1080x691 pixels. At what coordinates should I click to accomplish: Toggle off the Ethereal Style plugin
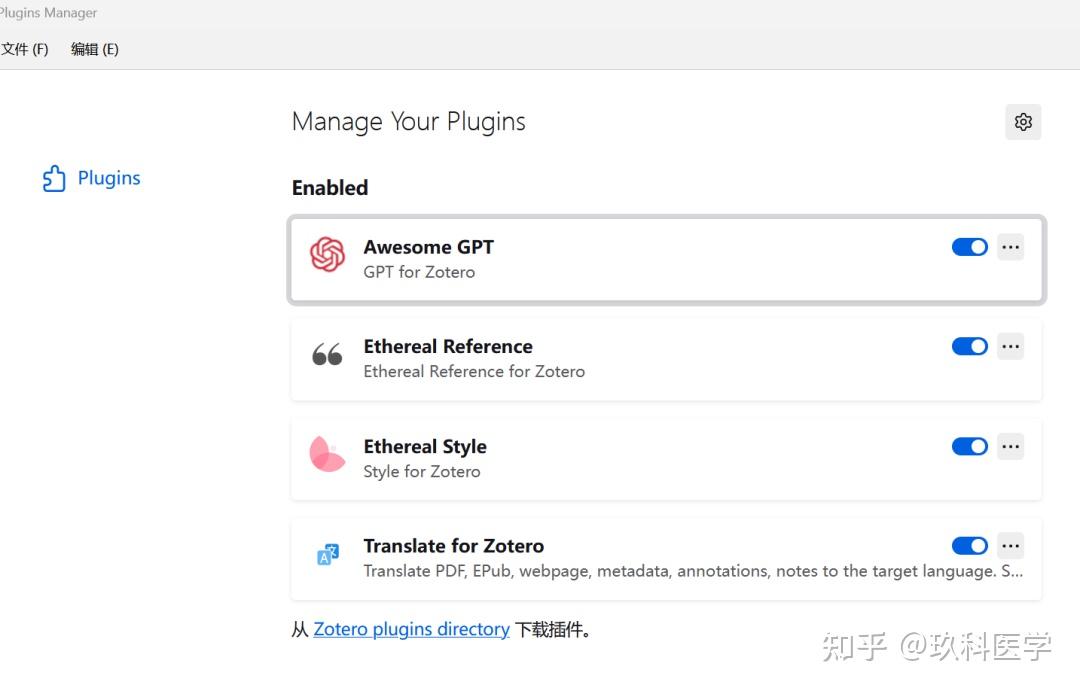[x=969, y=446]
